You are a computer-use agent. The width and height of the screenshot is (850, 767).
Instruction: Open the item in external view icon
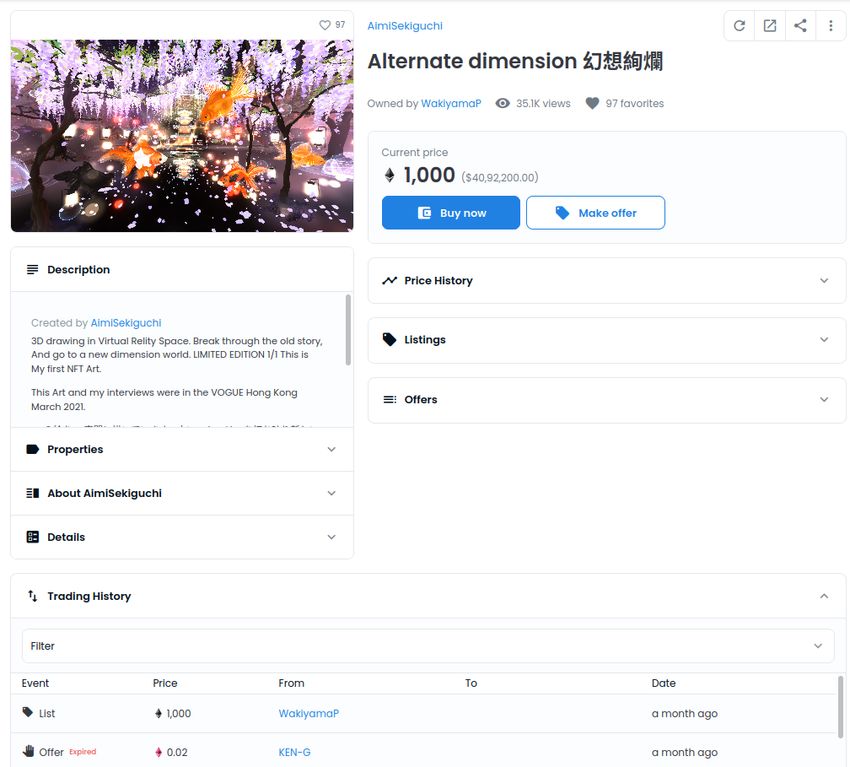pos(769,25)
